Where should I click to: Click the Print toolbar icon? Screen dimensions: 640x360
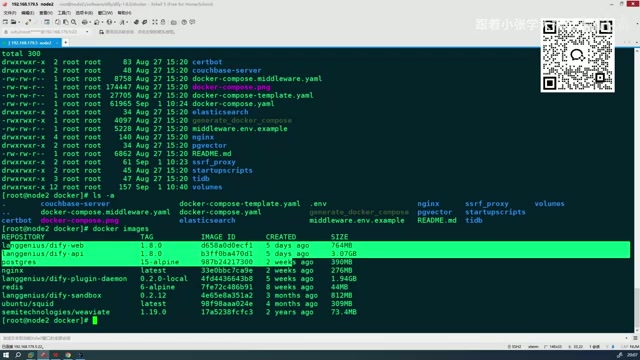(x=84, y=22)
